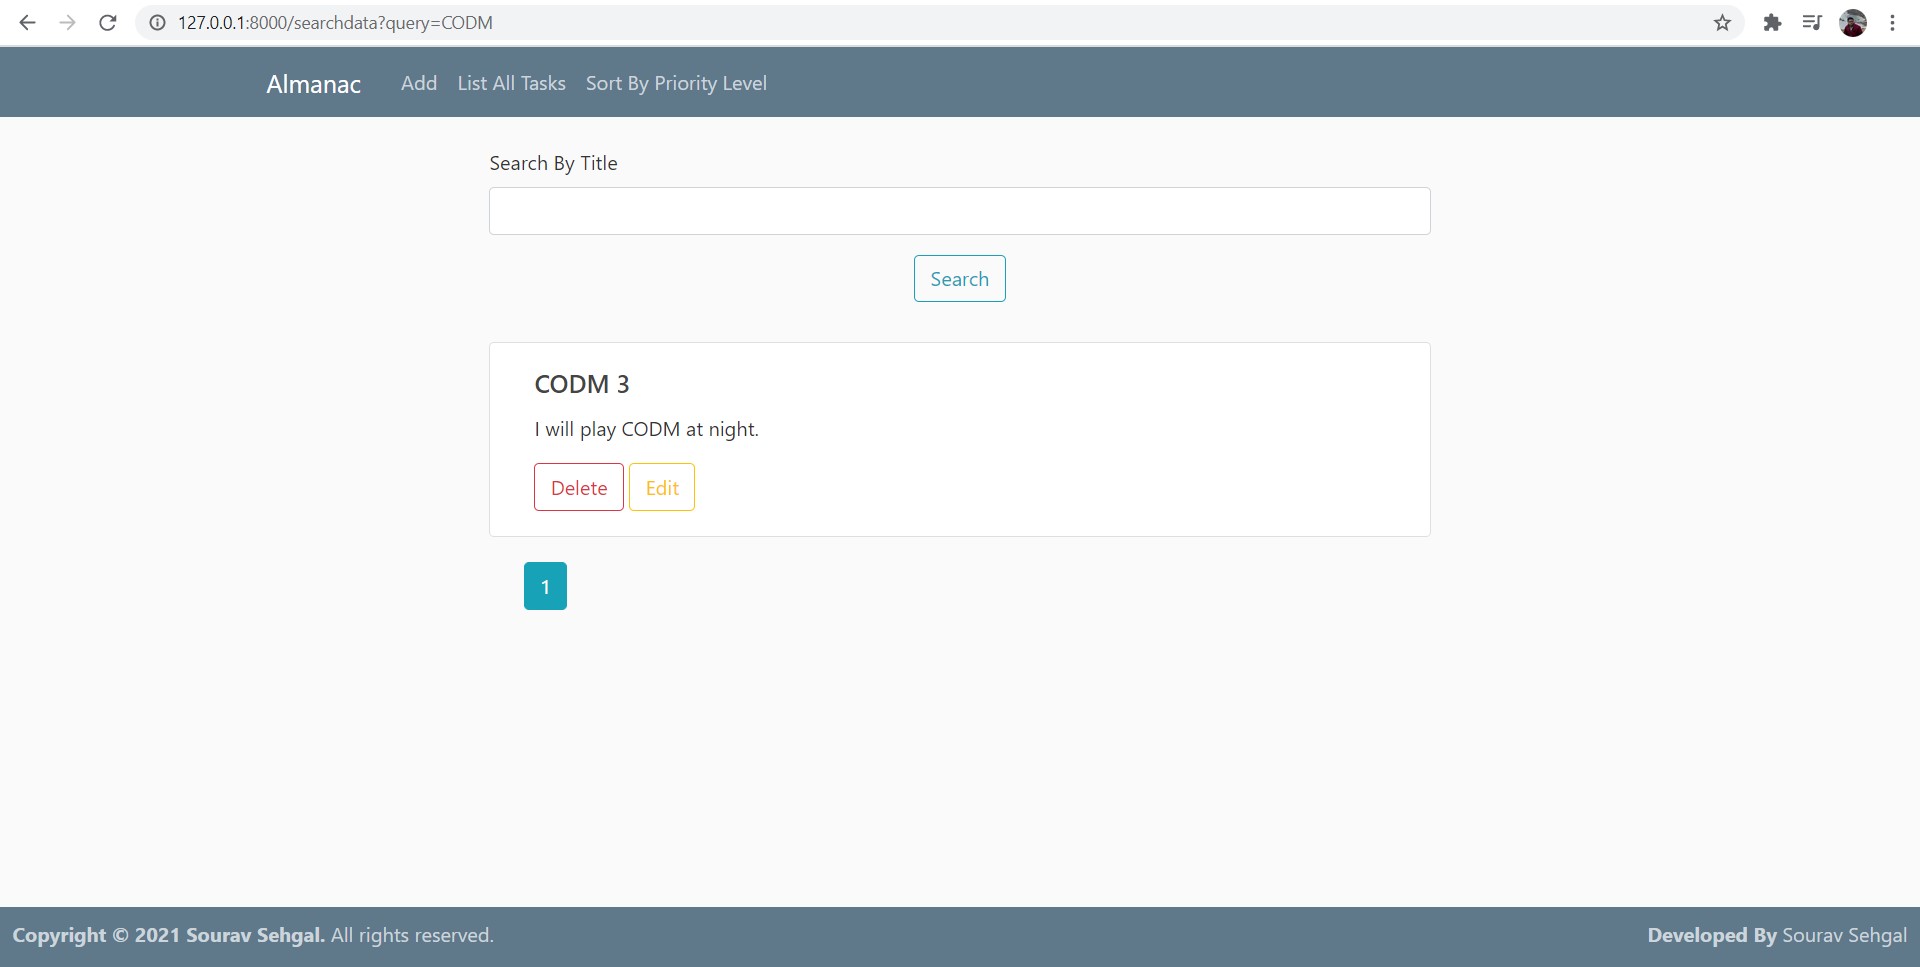The height and width of the screenshot is (967, 1920).
Task: Click the CODM 3 task title
Action: click(582, 384)
